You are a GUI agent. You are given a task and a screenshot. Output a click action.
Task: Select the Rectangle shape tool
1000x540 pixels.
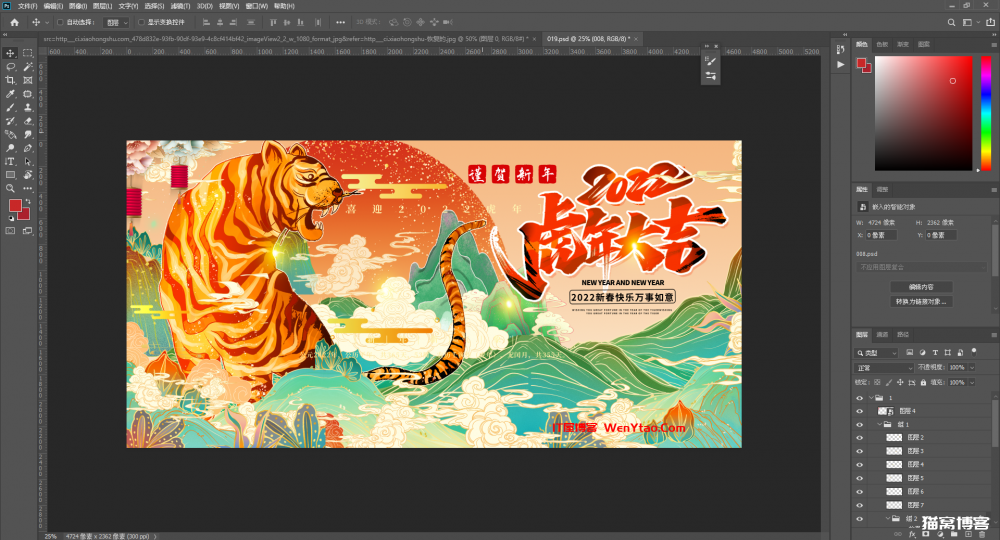tap(10, 175)
